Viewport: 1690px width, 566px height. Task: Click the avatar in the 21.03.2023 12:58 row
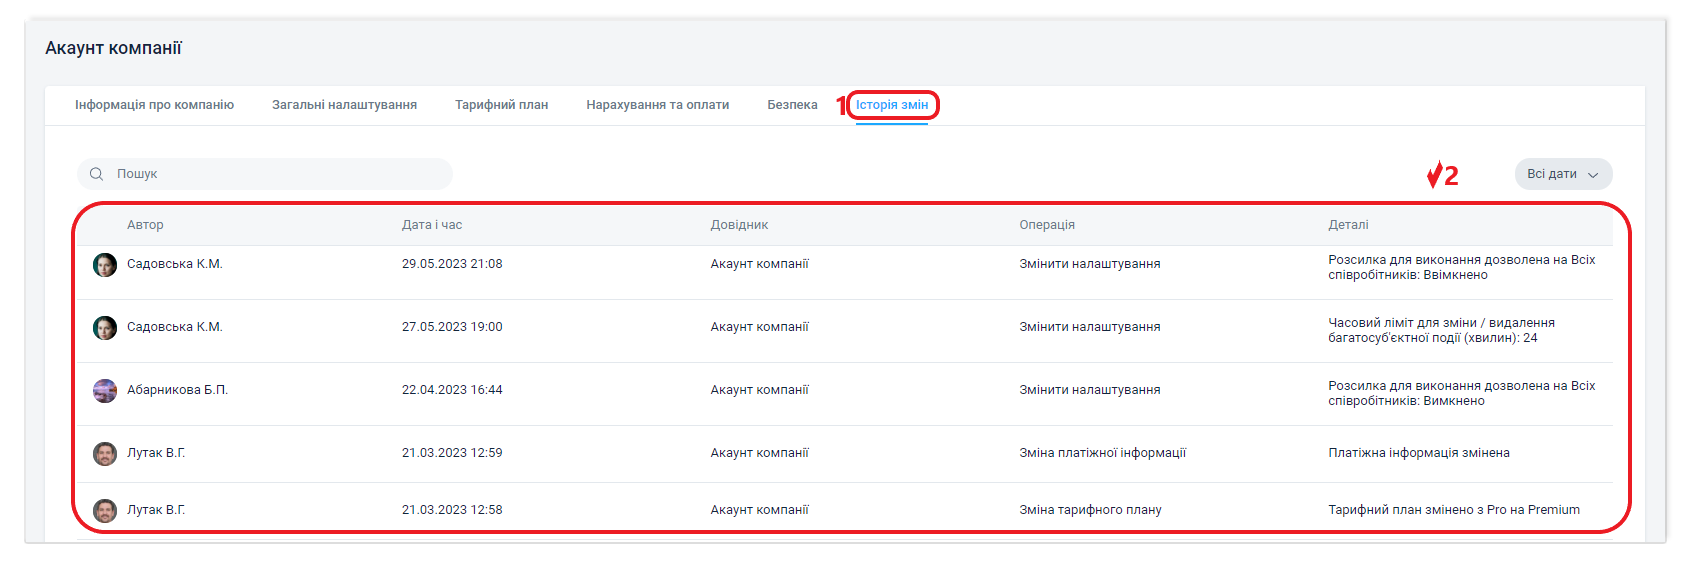[105, 511]
